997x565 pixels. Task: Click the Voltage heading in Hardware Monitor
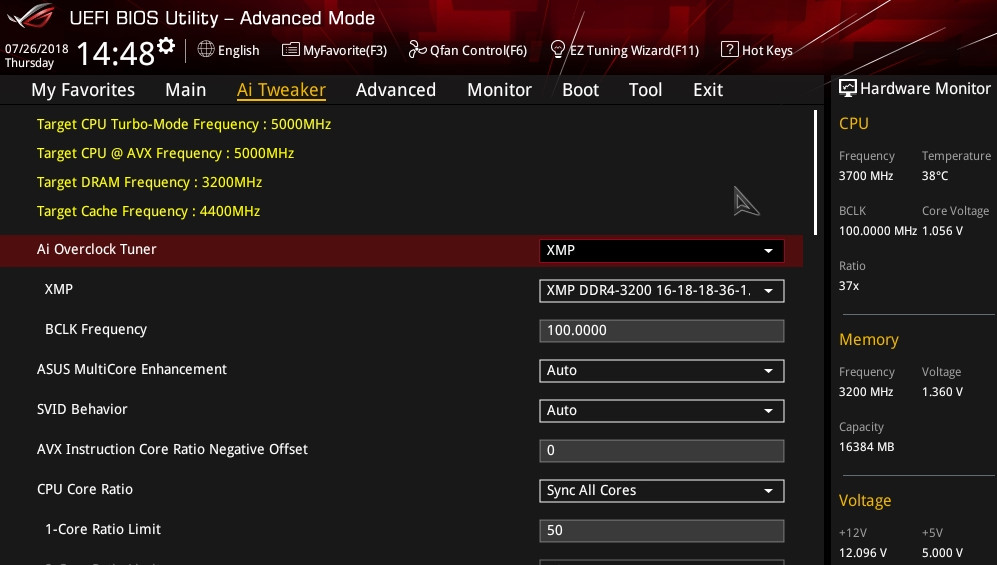865,501
